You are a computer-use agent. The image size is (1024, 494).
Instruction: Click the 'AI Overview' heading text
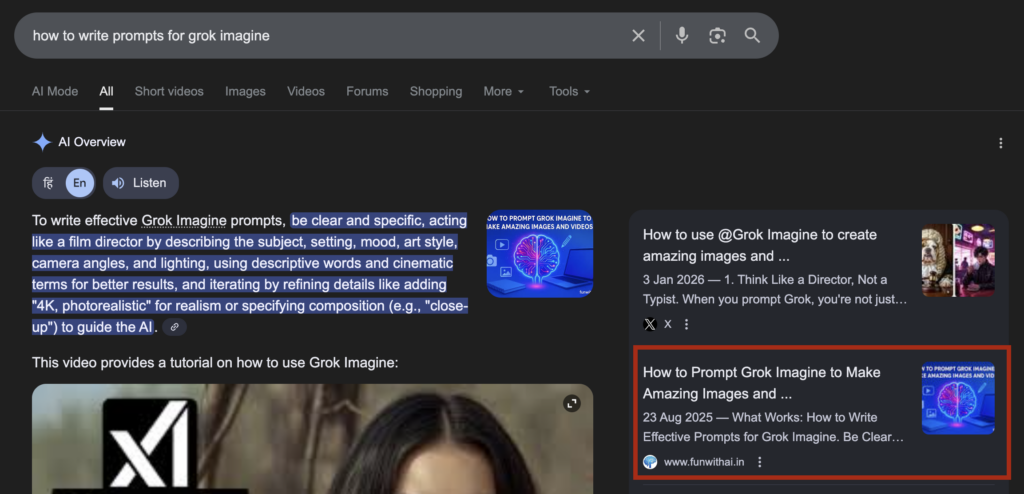coord(92,142)
